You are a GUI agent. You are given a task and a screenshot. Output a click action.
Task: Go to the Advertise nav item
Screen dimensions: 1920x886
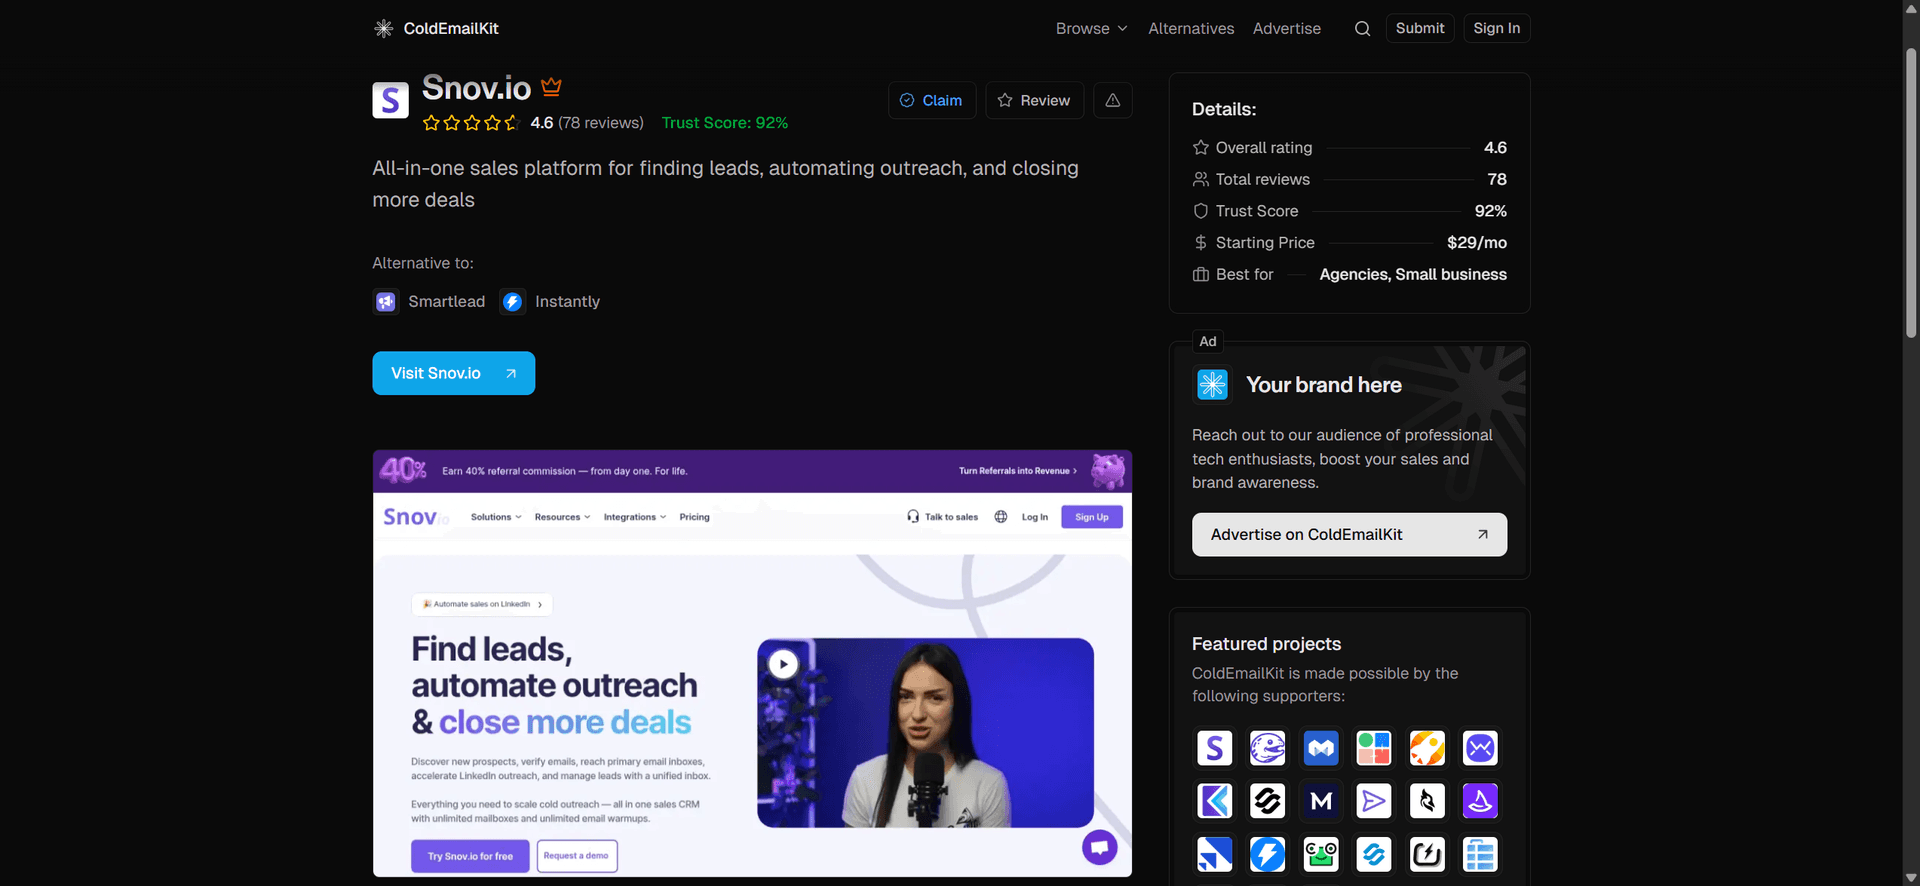(x=1286, y=29)
